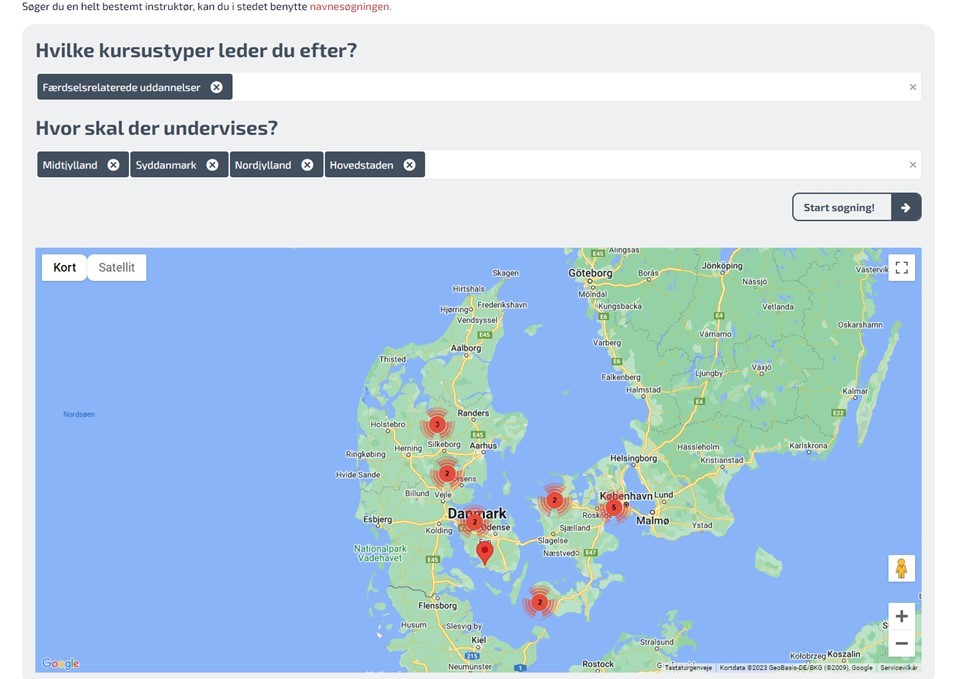Remove the Hovedstaden region tag

pyautogui.click(x=409, y=165)
